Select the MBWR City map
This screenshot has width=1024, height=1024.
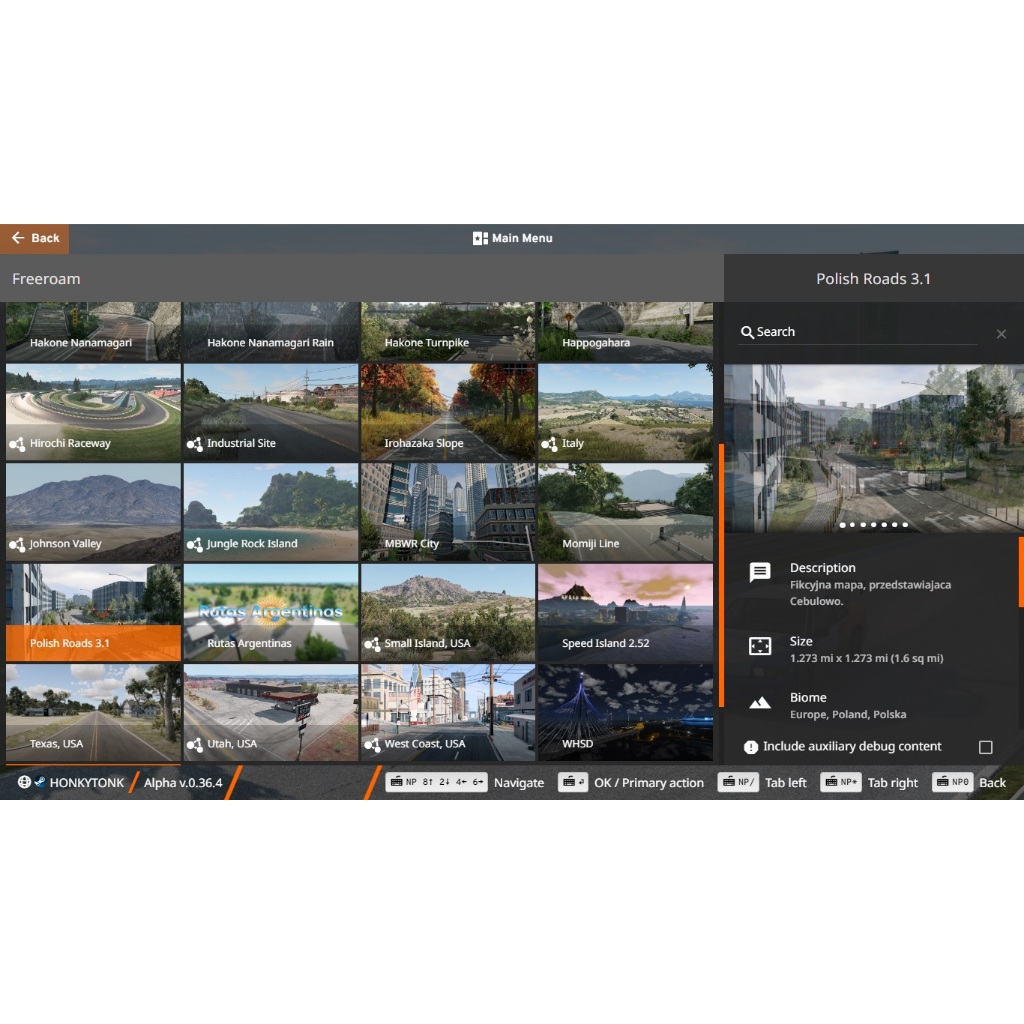pyautogui.click(x=448, y=513)
